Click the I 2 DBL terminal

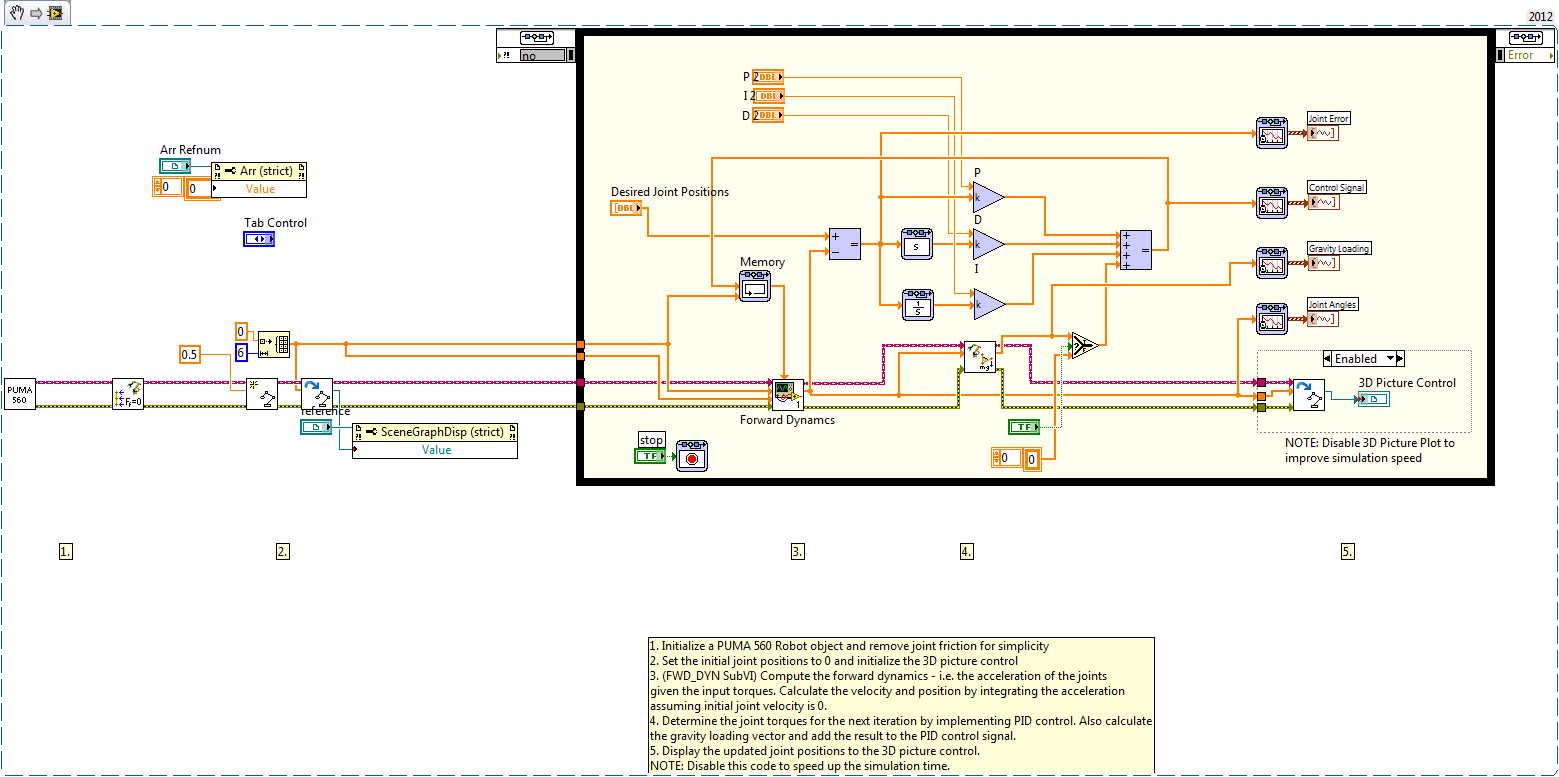pos(768,96)
